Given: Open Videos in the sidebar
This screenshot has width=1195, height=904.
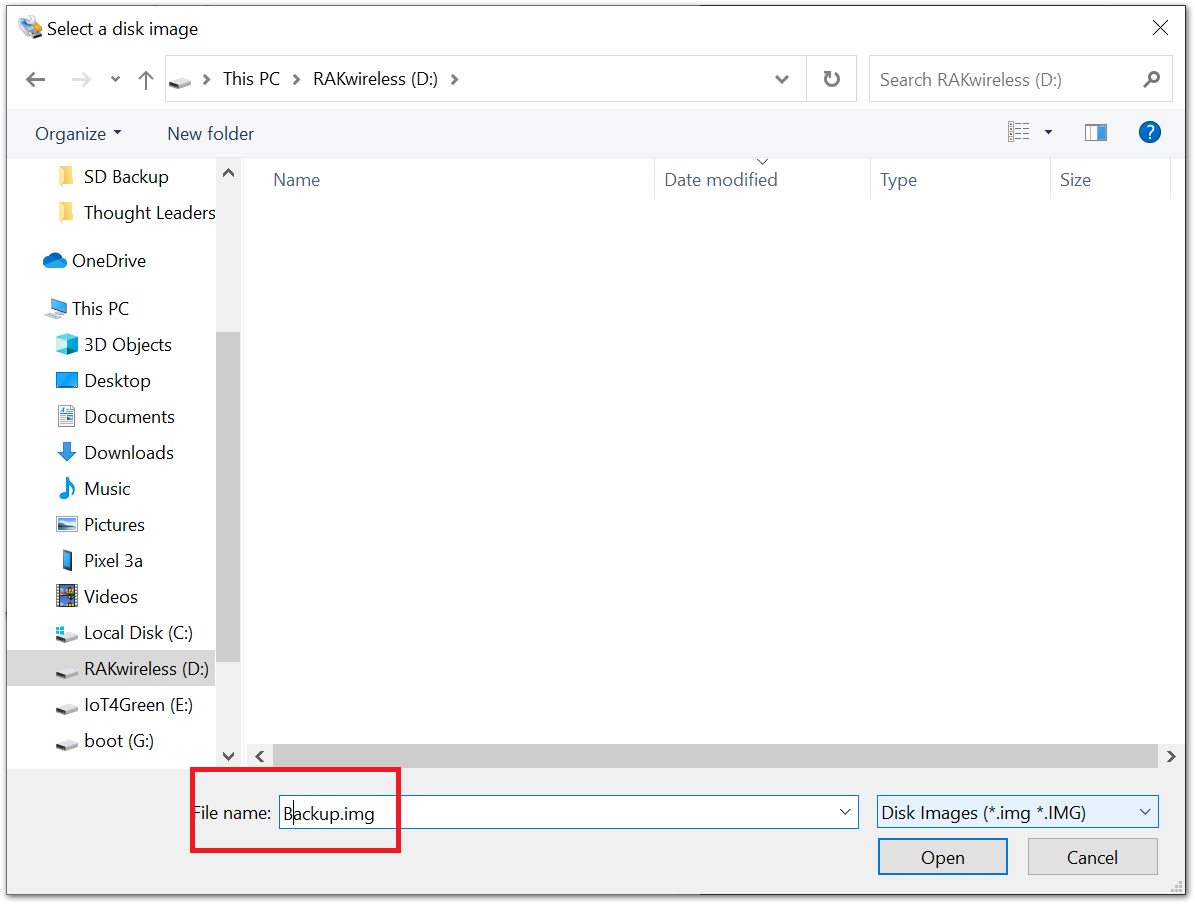Looking at the screenshot, I should point(111,597).
